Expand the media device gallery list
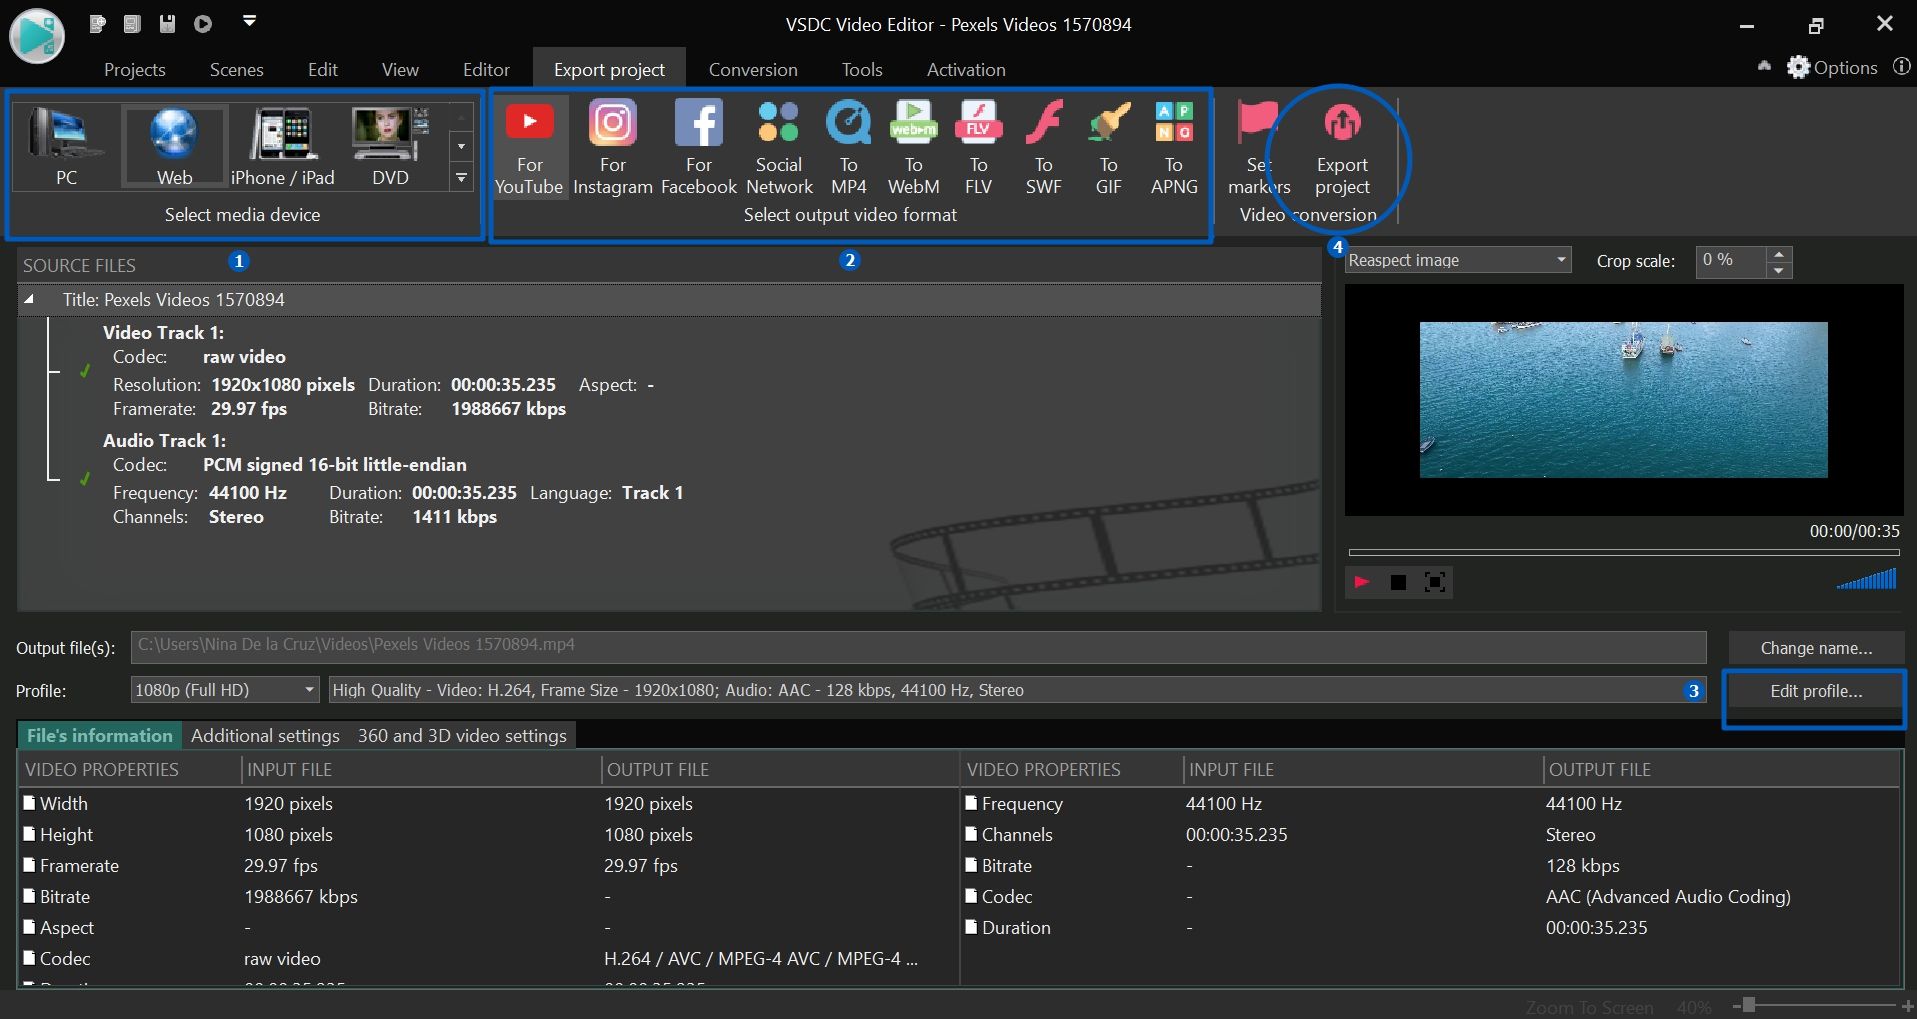Viewport: 1917px width, 1019px height. (x=461, y=178)
